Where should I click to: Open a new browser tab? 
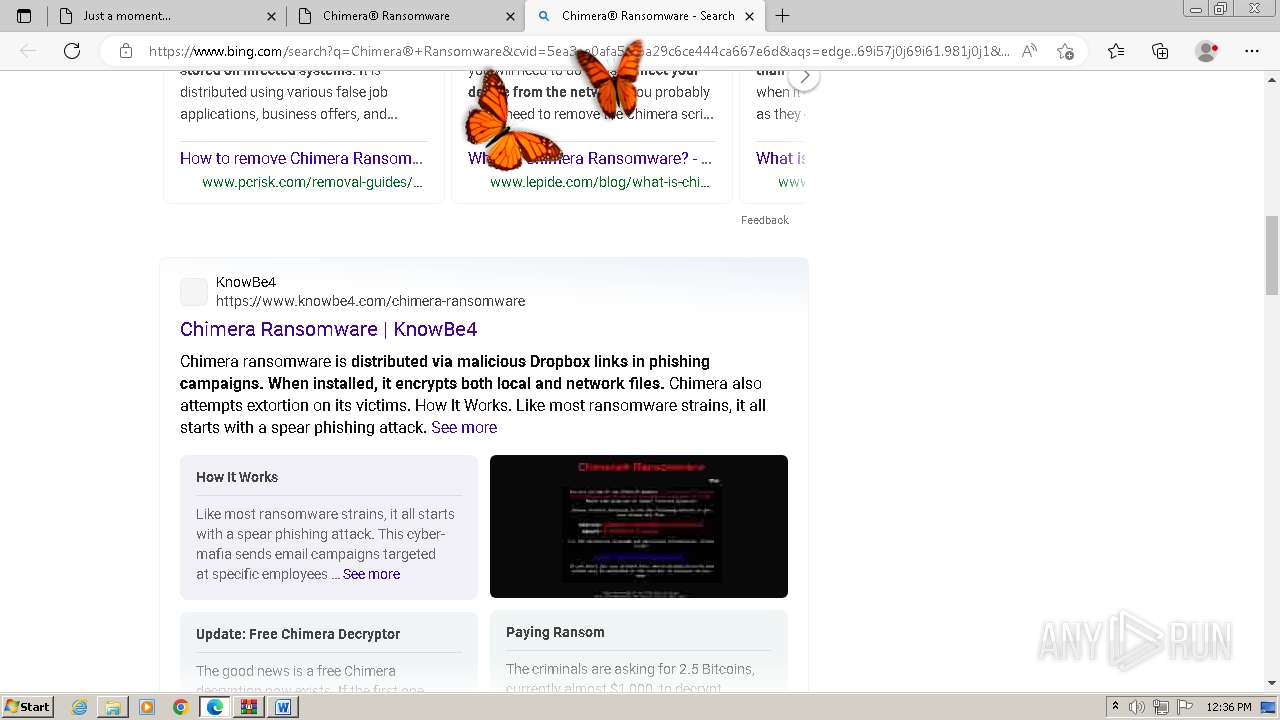(x=783, y=16)
